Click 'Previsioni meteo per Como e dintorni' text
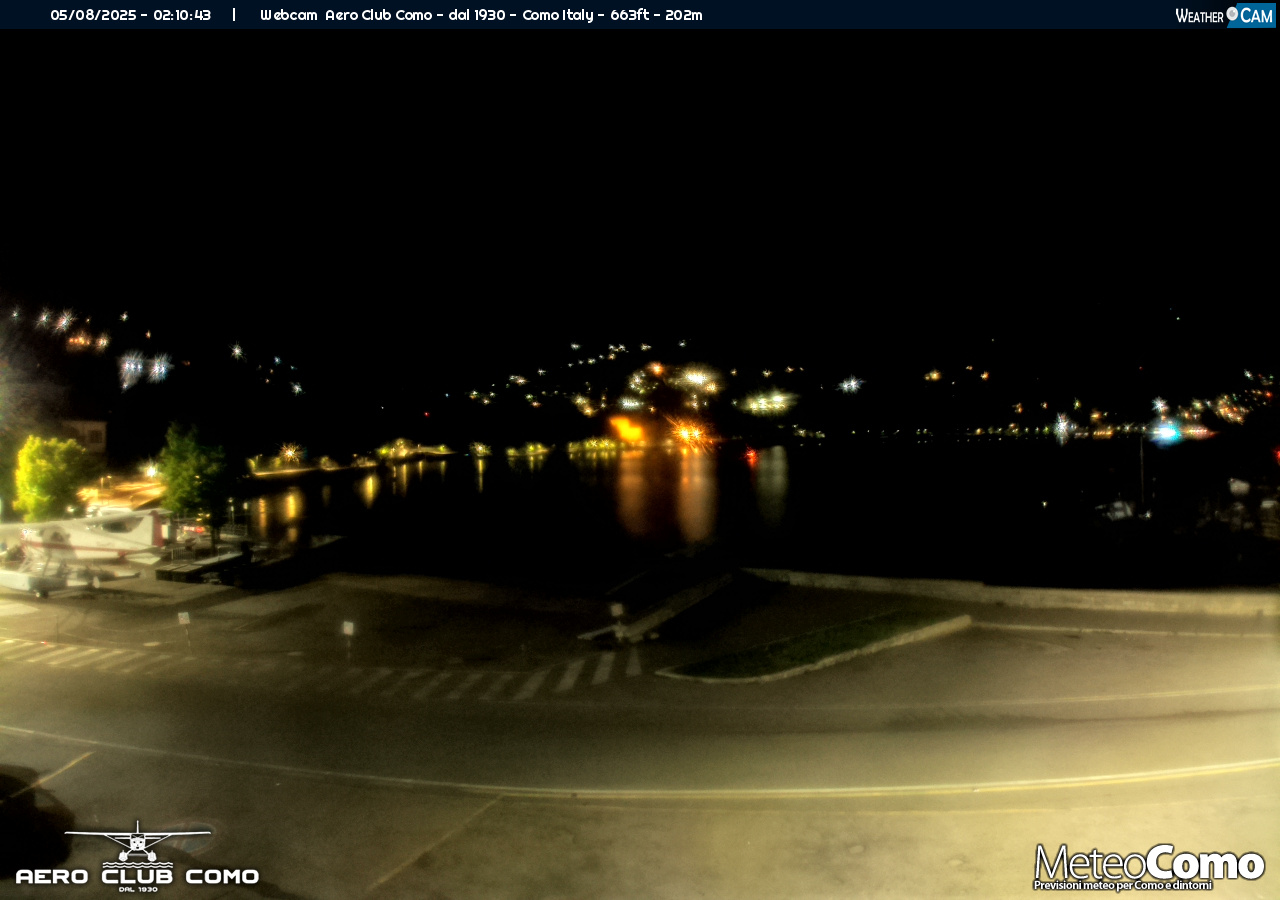Screen dimensions: 1280x900 point(1123,885)
